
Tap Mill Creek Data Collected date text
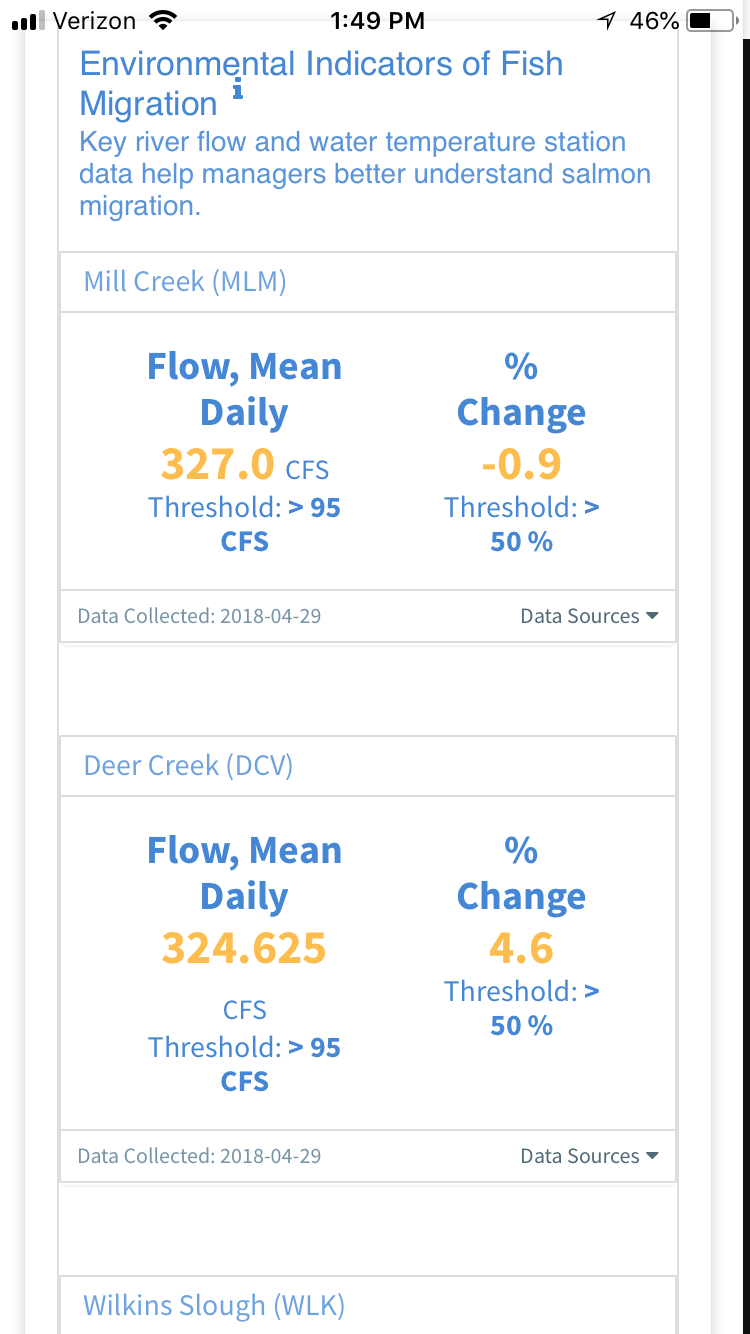199,616
